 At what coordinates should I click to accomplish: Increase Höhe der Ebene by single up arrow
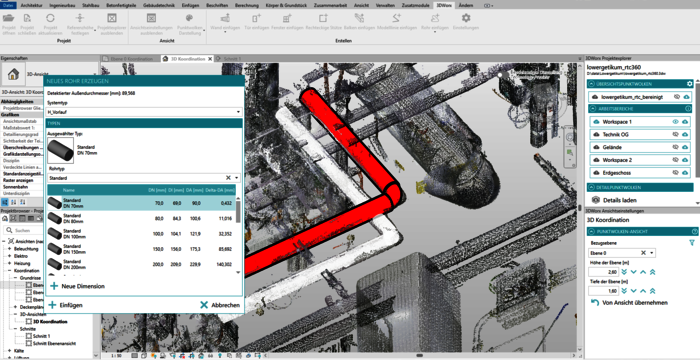[643, 272]
